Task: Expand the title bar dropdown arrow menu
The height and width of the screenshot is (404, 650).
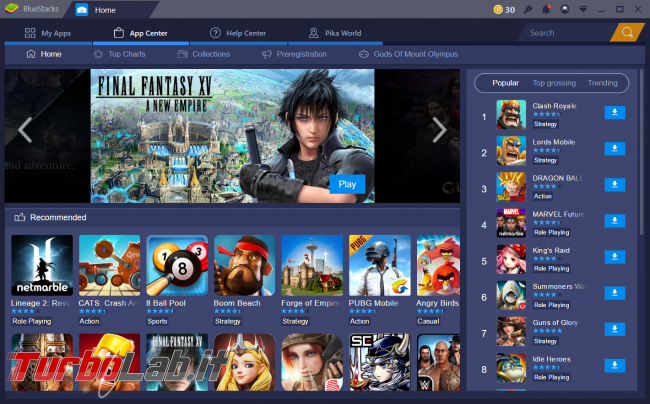Action: coord(583,9)
